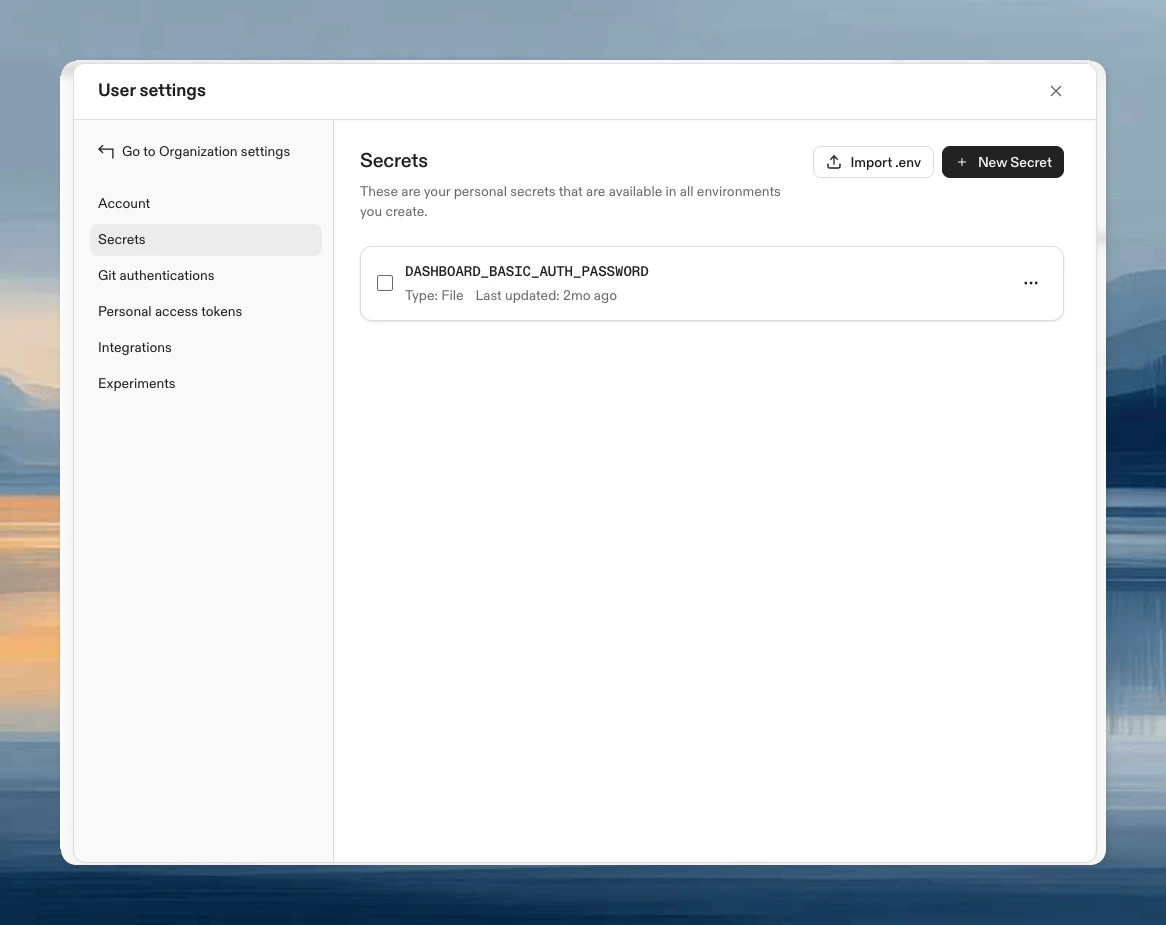This screenshot has width=1166, height=925.
Task: Click the back arrow beside Organization settings
Action: point(105,151)
